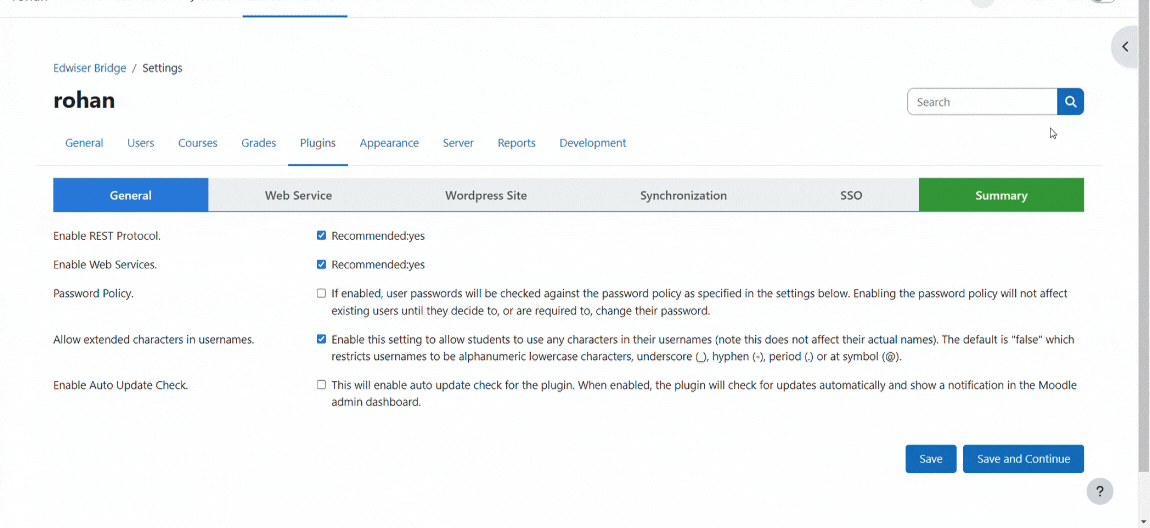1150x528 pixels.
Task: Click the Save button
Action: click(x=931, y=459)
